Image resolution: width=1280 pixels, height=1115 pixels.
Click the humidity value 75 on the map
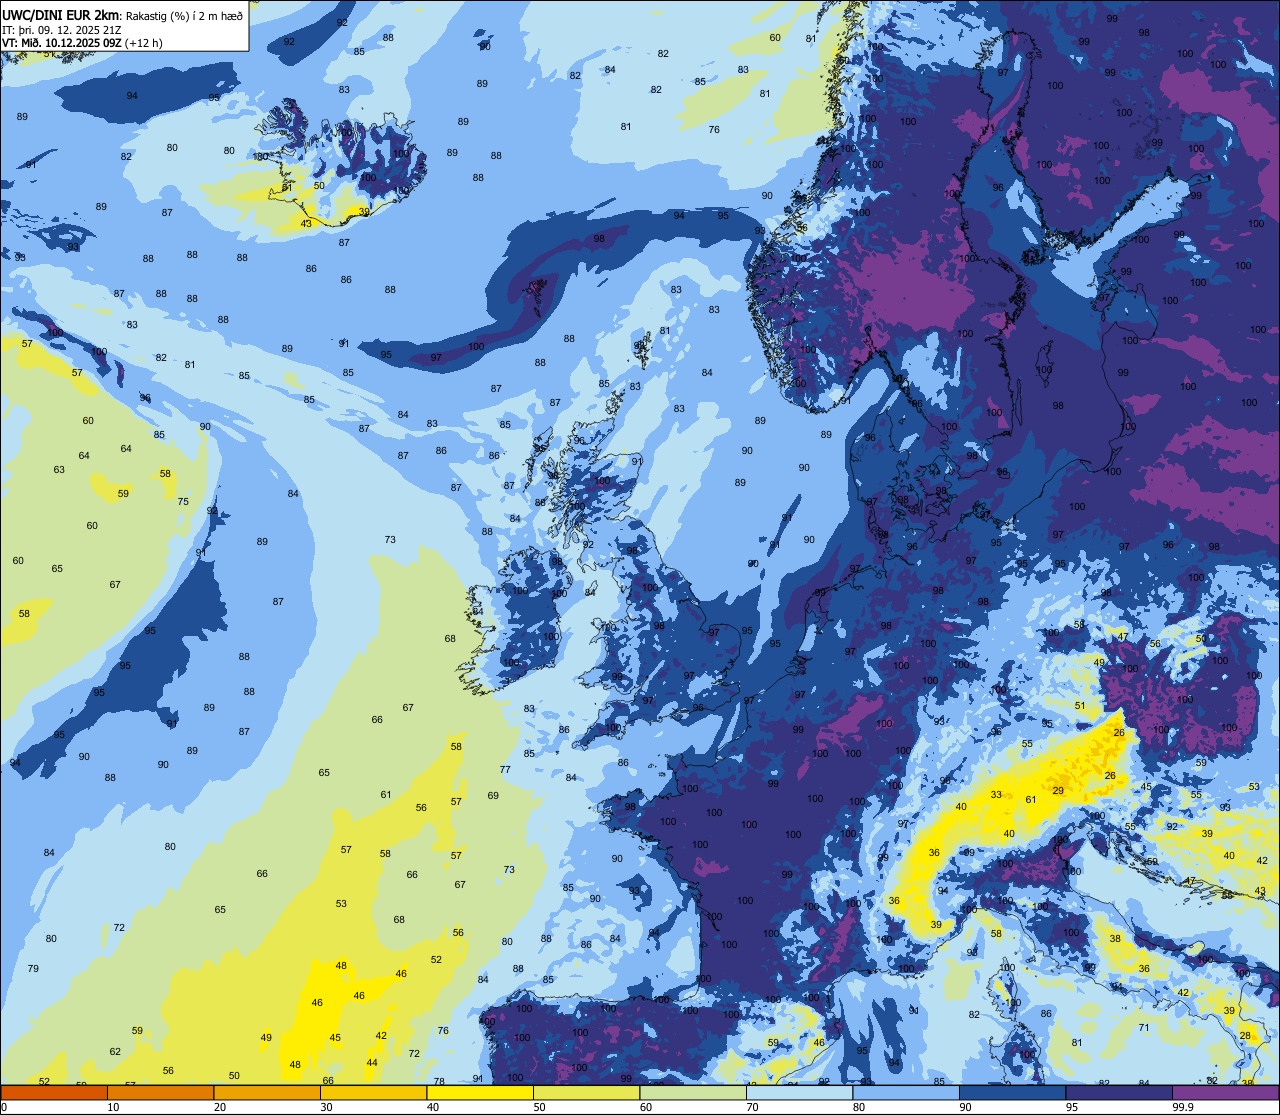183,502
